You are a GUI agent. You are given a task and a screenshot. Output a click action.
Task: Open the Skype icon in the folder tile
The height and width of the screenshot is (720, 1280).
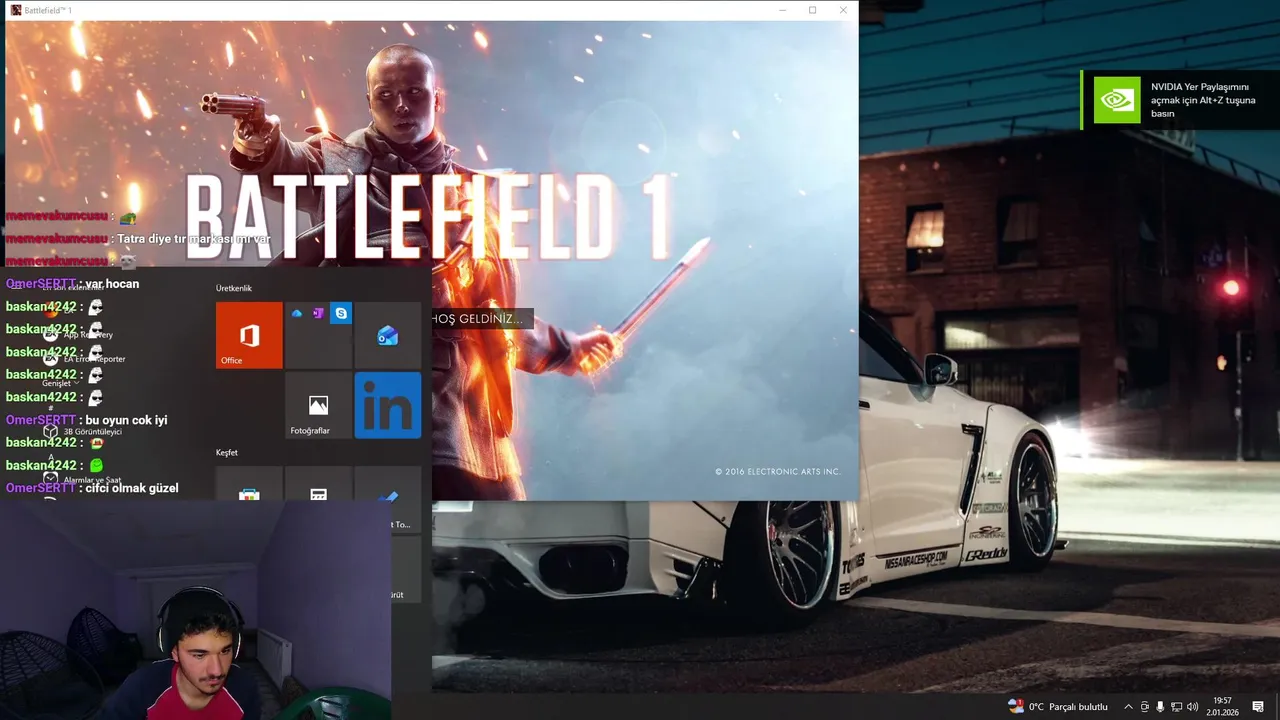(342, 313)
